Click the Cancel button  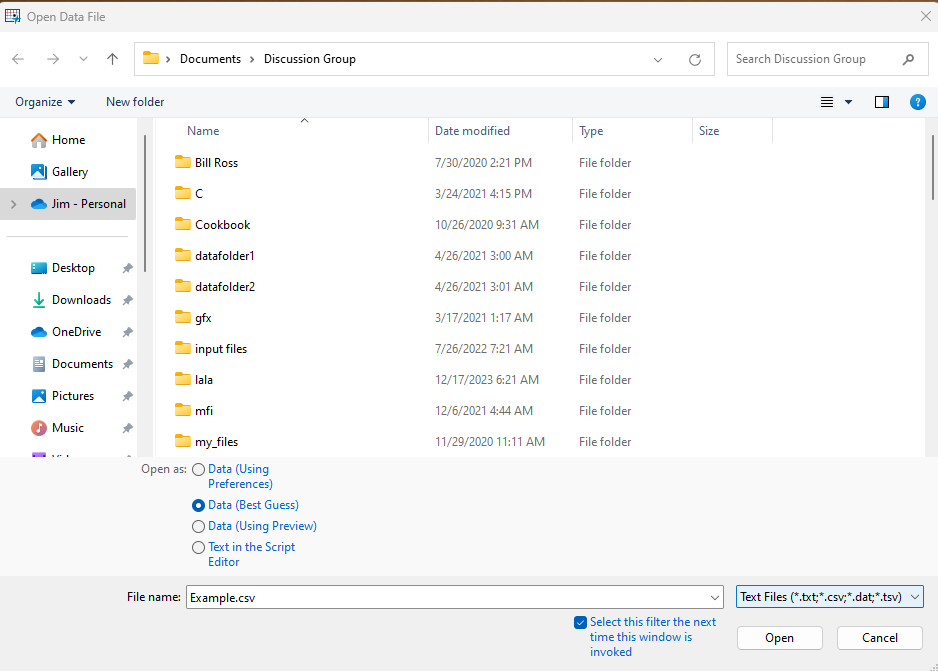tap(879, 638)
